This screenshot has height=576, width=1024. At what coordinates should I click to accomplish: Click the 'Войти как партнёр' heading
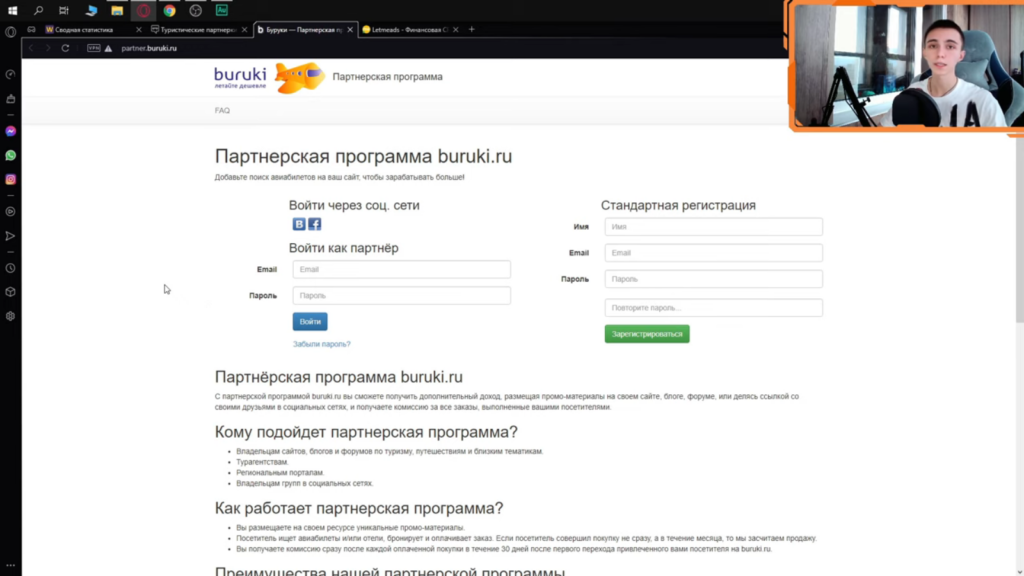pos(344,248)
